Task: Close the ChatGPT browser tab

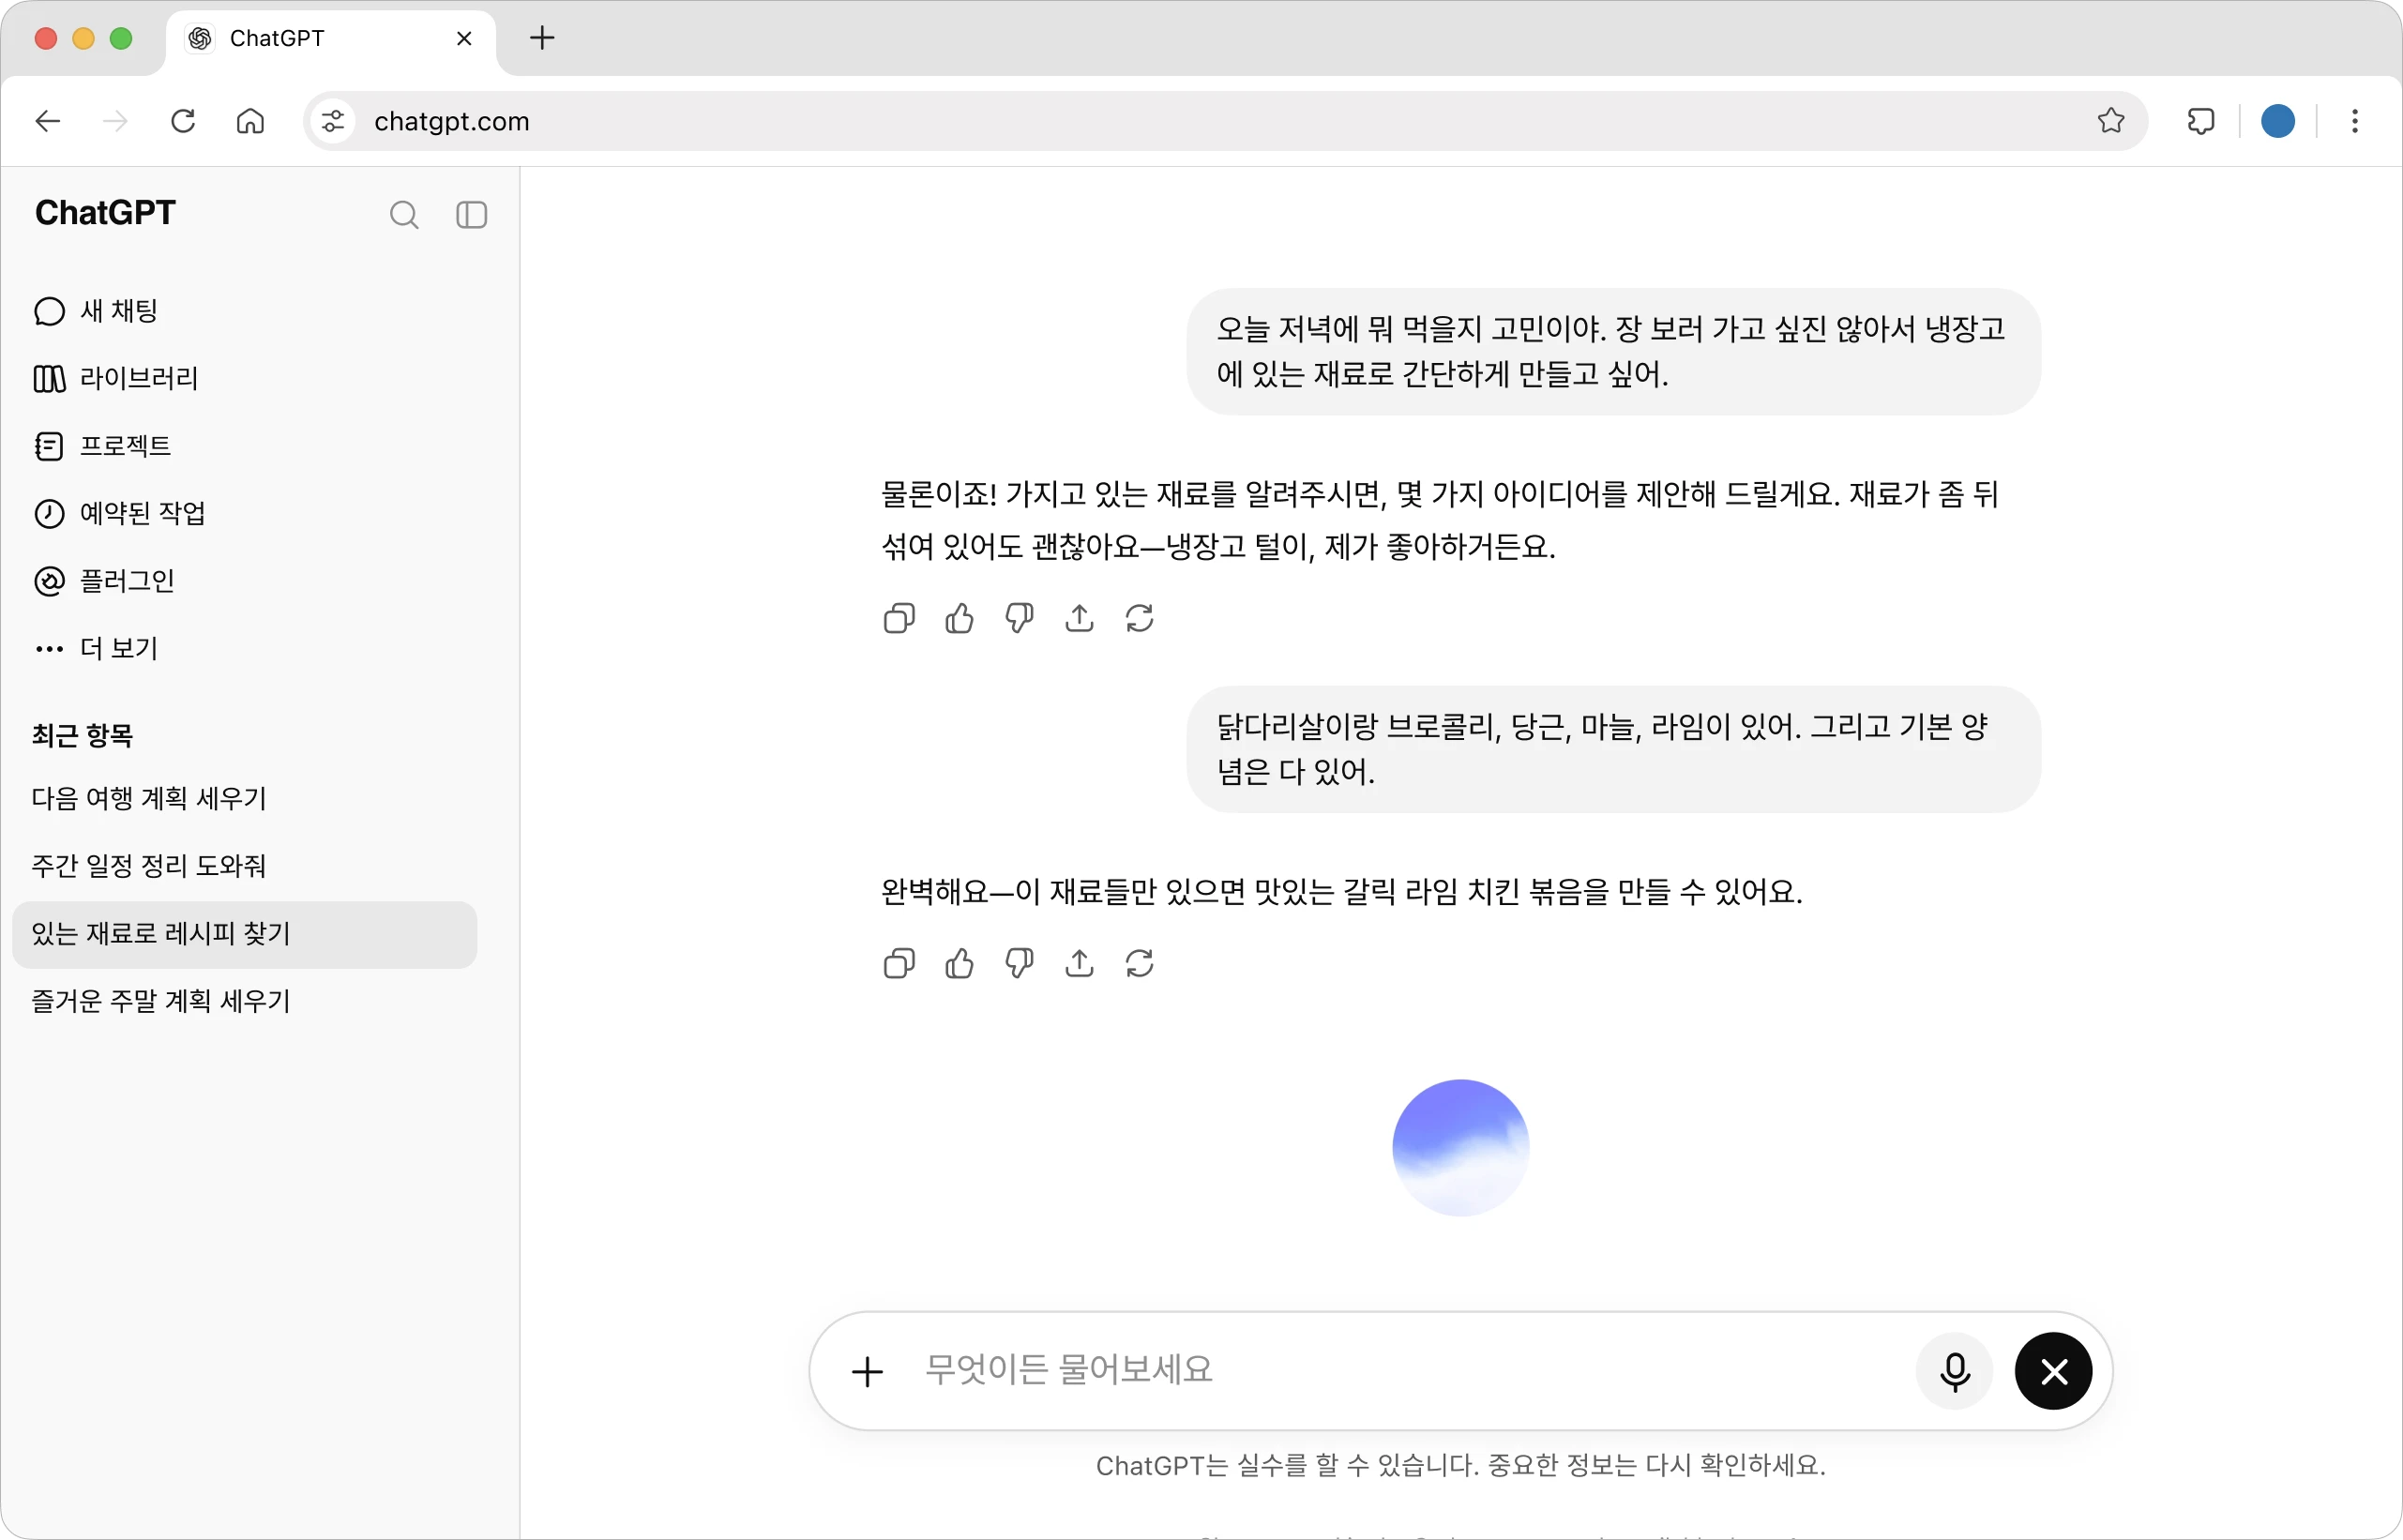Action: click(464, 38)
